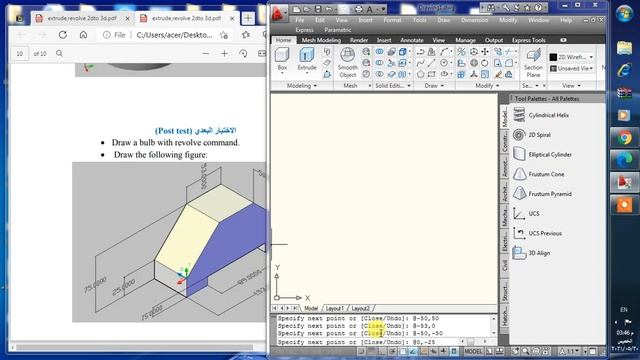The width and height of the screenshot is (640, 360).
Task: Open the Express Tools ribbon tab
Action: point(529,40)
